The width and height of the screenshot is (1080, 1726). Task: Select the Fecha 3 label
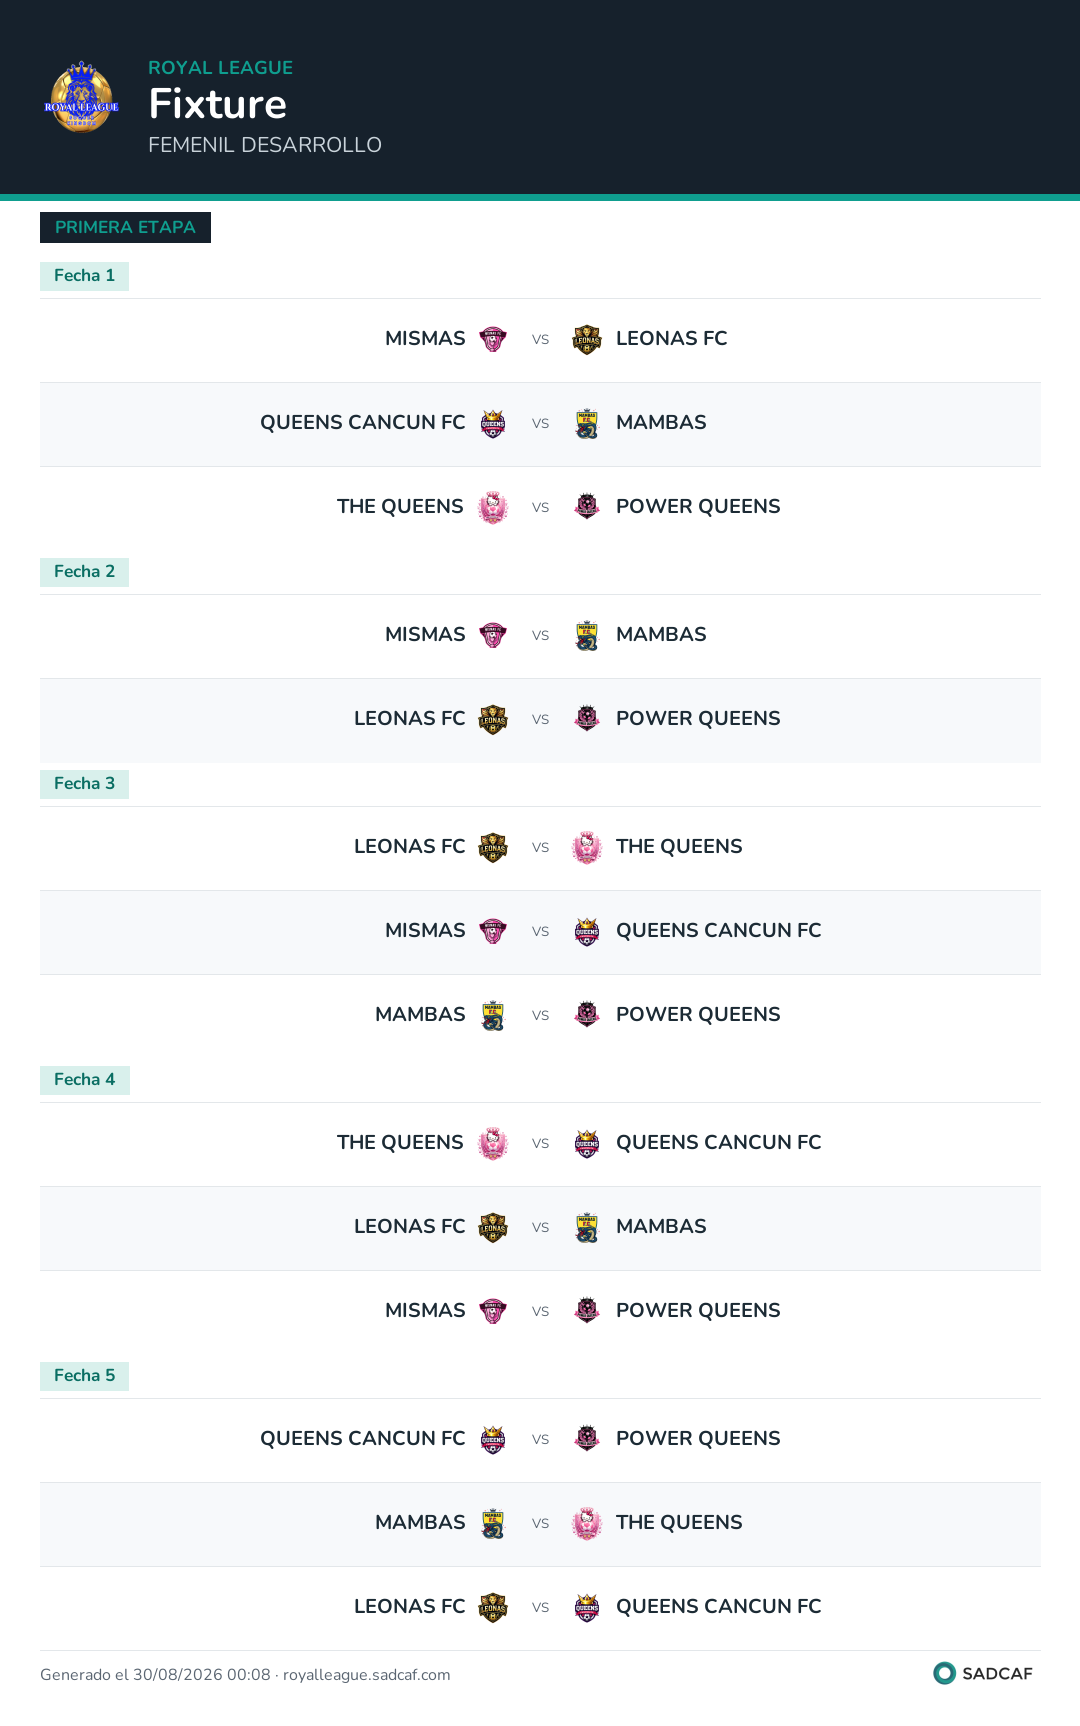point(84,784)
